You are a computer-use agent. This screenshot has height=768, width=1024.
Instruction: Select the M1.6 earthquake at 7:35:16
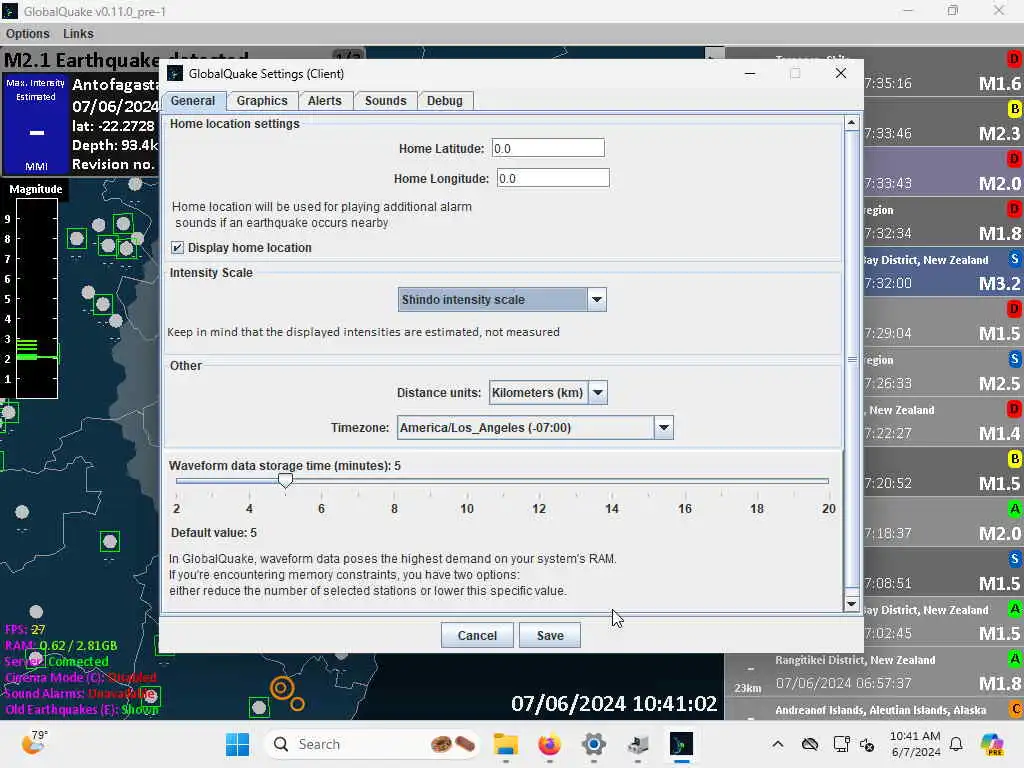(x=944, y=72)
